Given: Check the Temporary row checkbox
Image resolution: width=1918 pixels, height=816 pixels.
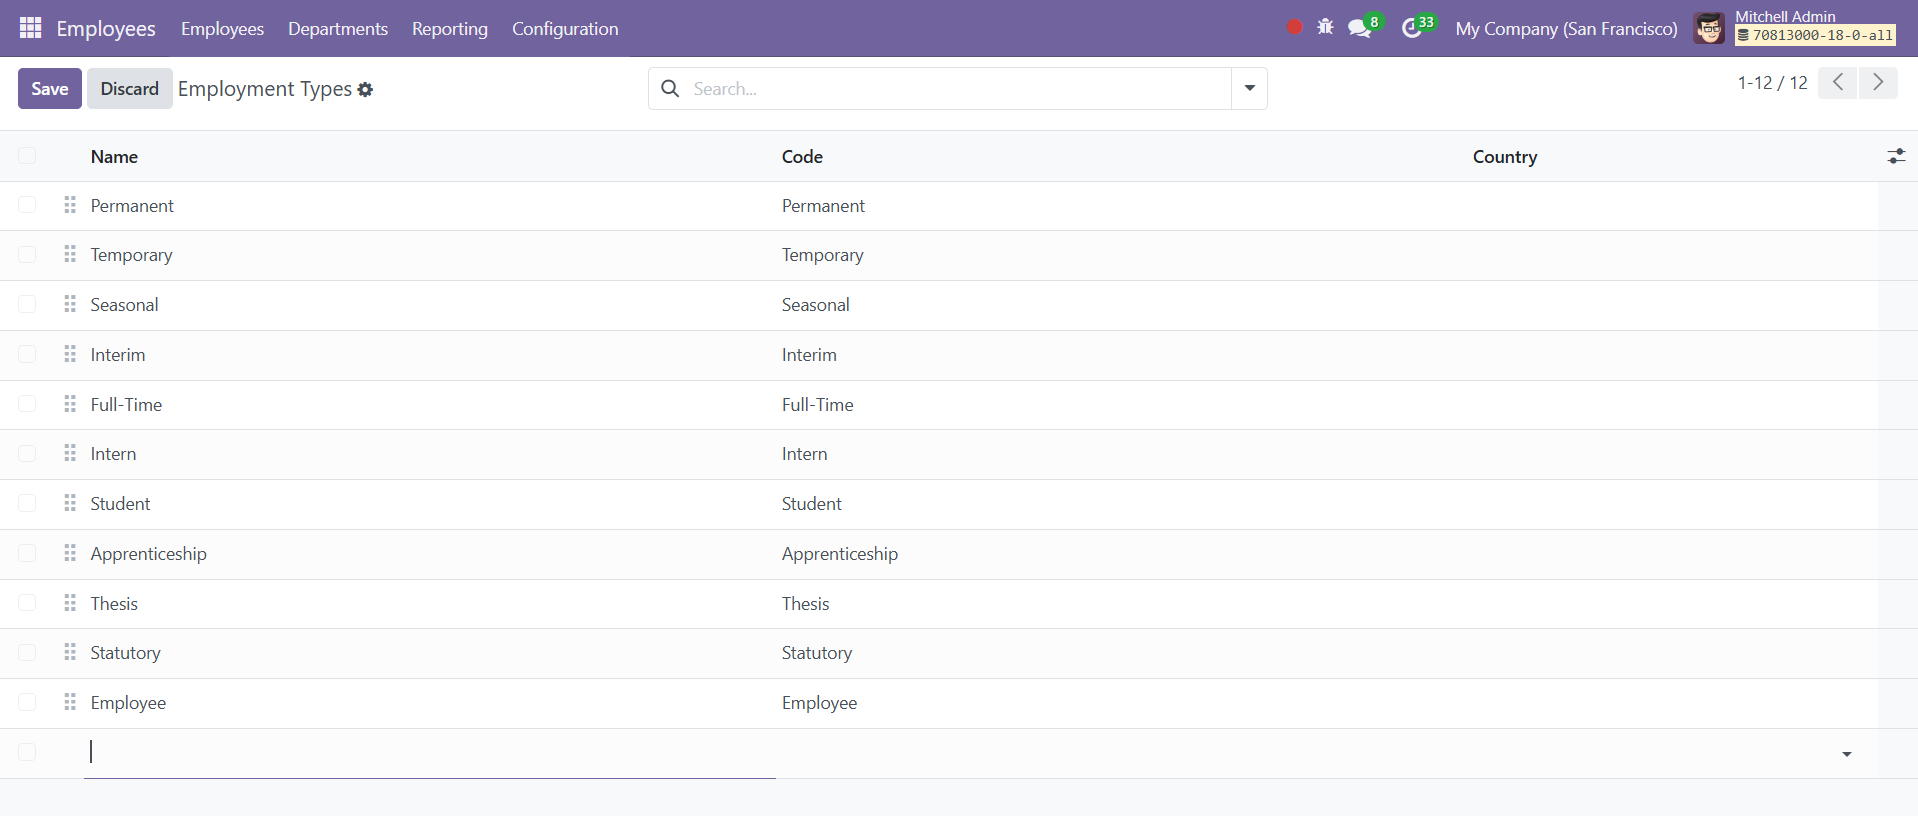Looking at the screenshot, I should pos(27,254).
